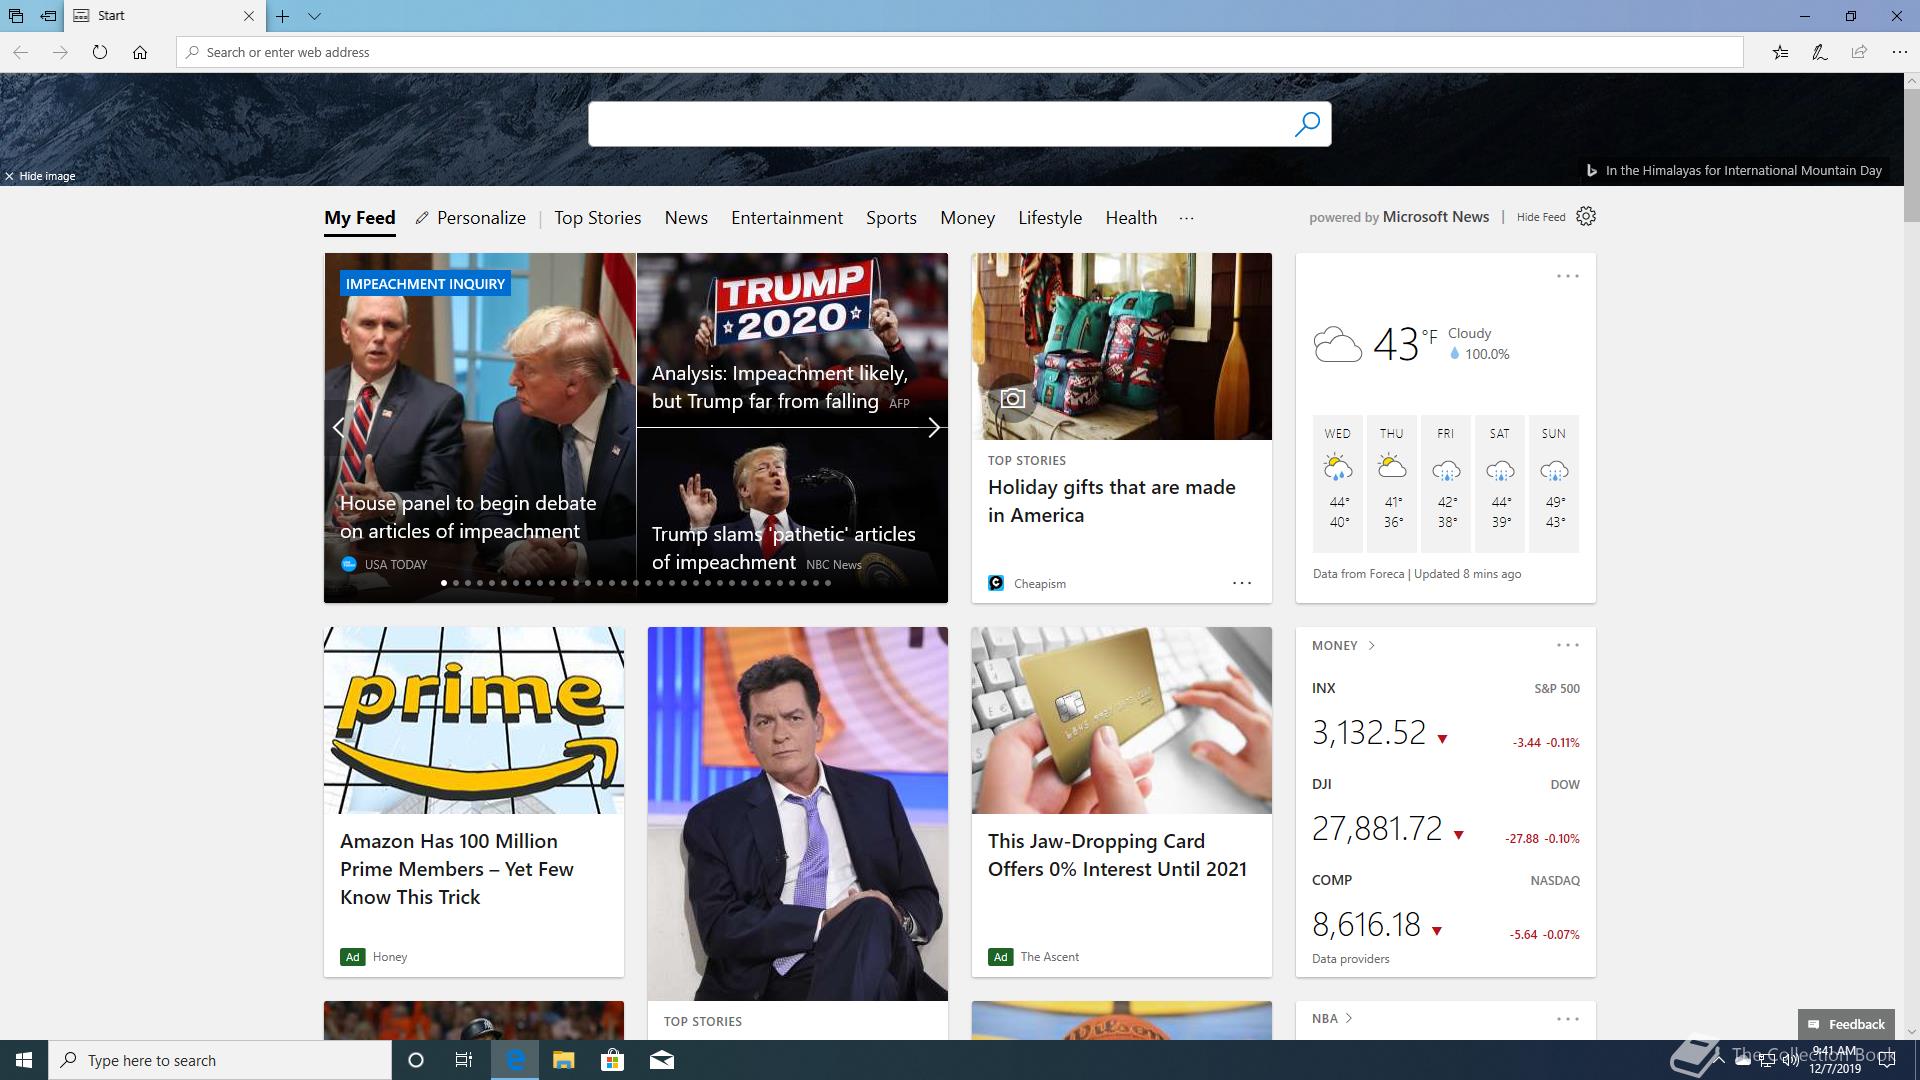Image resolution: width=1920 pixels, height=1080 pixels.
Task: Open the Windows Start menu
Action: pos(24,1060)
